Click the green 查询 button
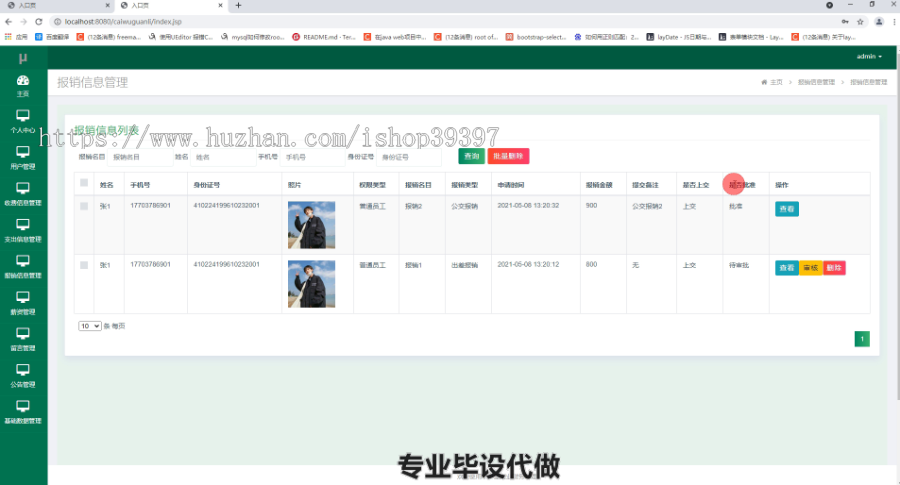The width and height of the screenshot is (900, 485). coord(471,156)
